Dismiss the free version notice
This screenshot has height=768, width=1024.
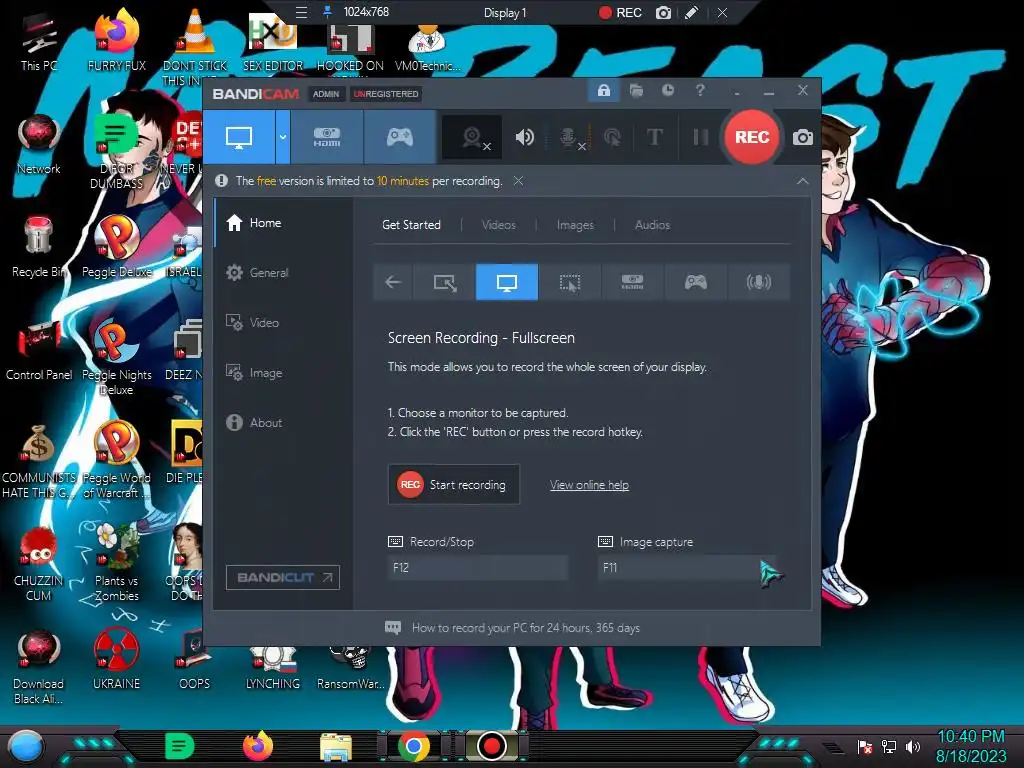tap(518, 181)
